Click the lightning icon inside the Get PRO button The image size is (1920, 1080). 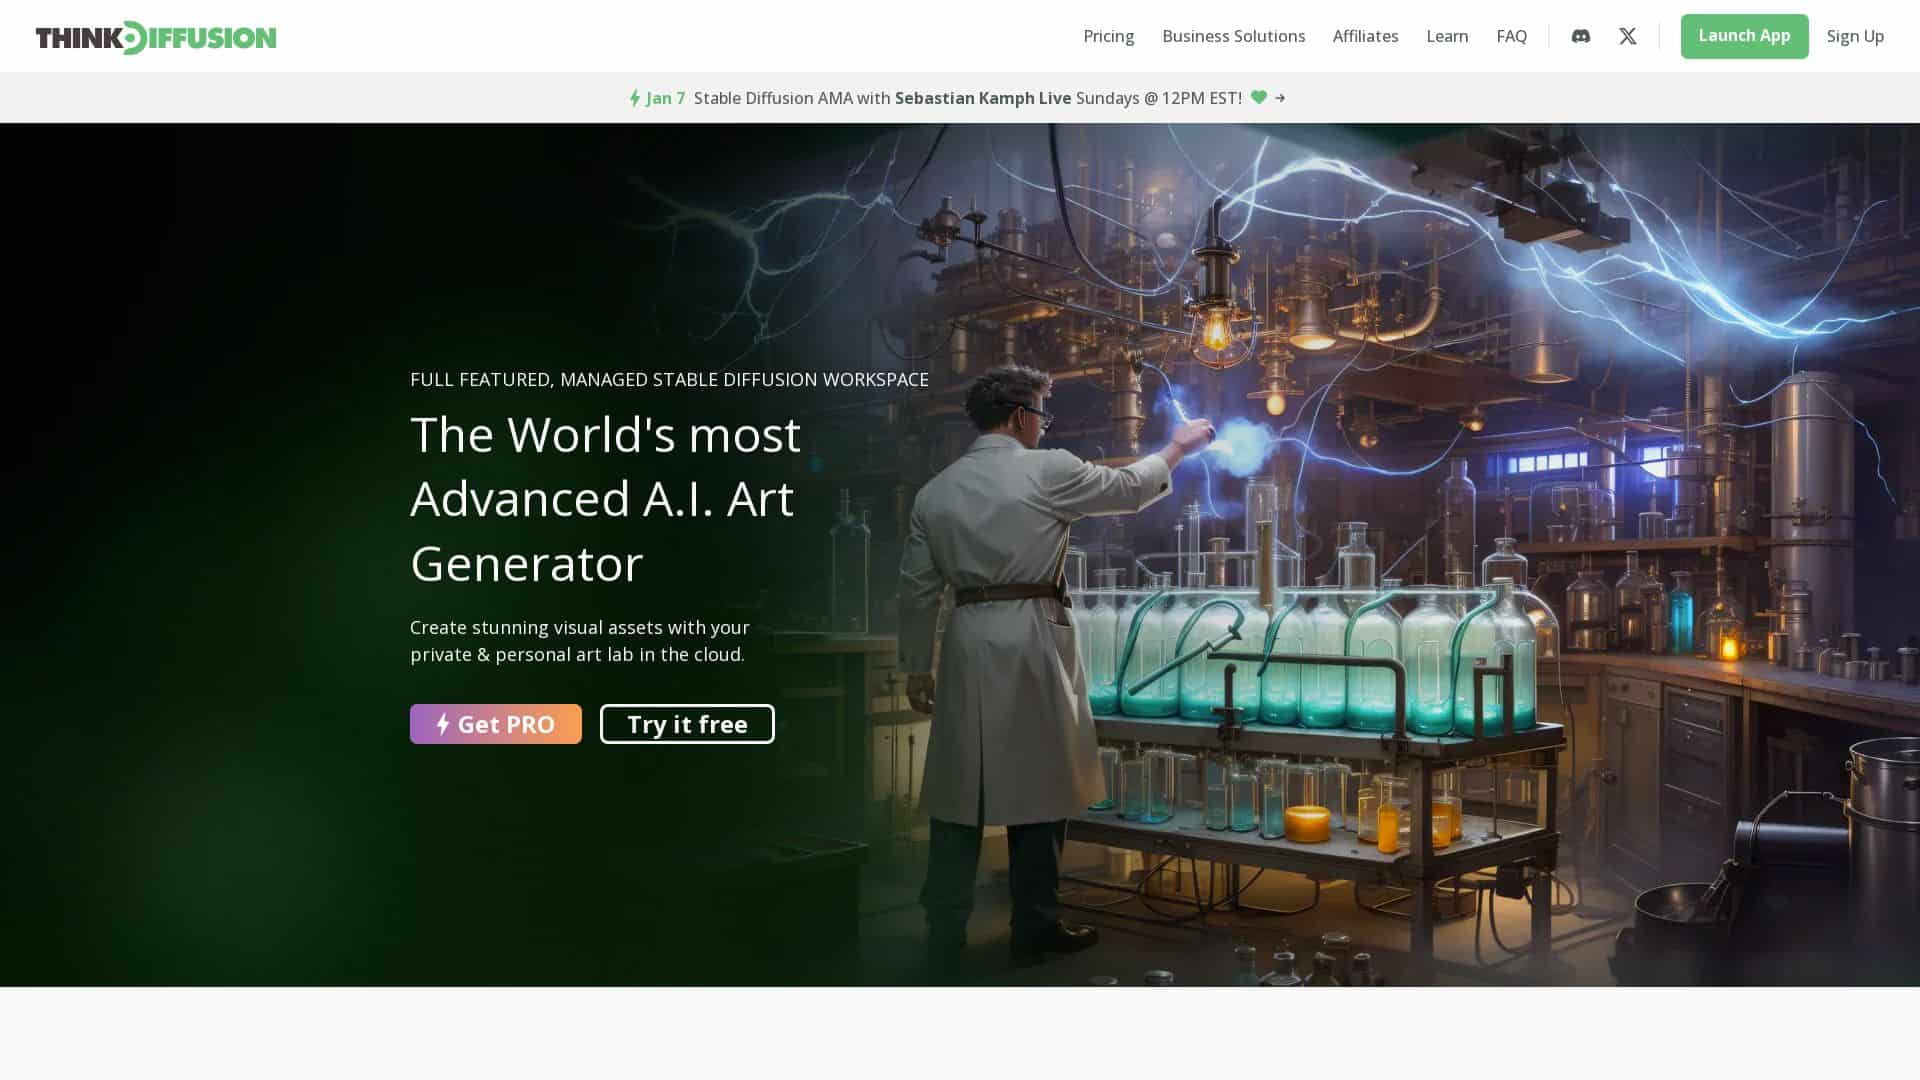443,724
